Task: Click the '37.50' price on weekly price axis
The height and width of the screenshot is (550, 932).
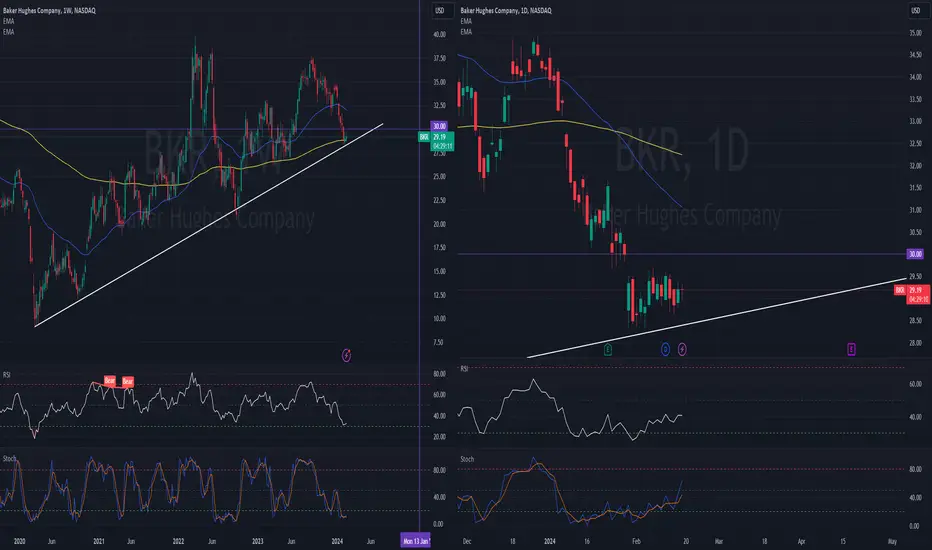Action: coord(439,58)
